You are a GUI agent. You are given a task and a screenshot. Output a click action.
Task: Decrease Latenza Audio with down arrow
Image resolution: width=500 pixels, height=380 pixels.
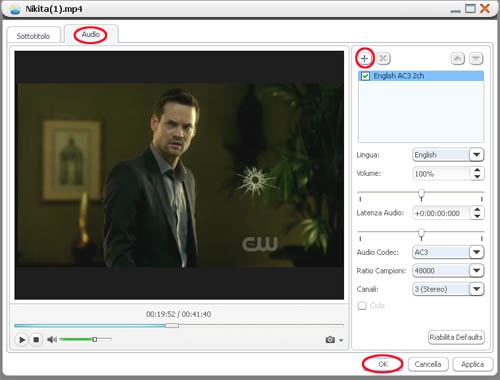477,216
